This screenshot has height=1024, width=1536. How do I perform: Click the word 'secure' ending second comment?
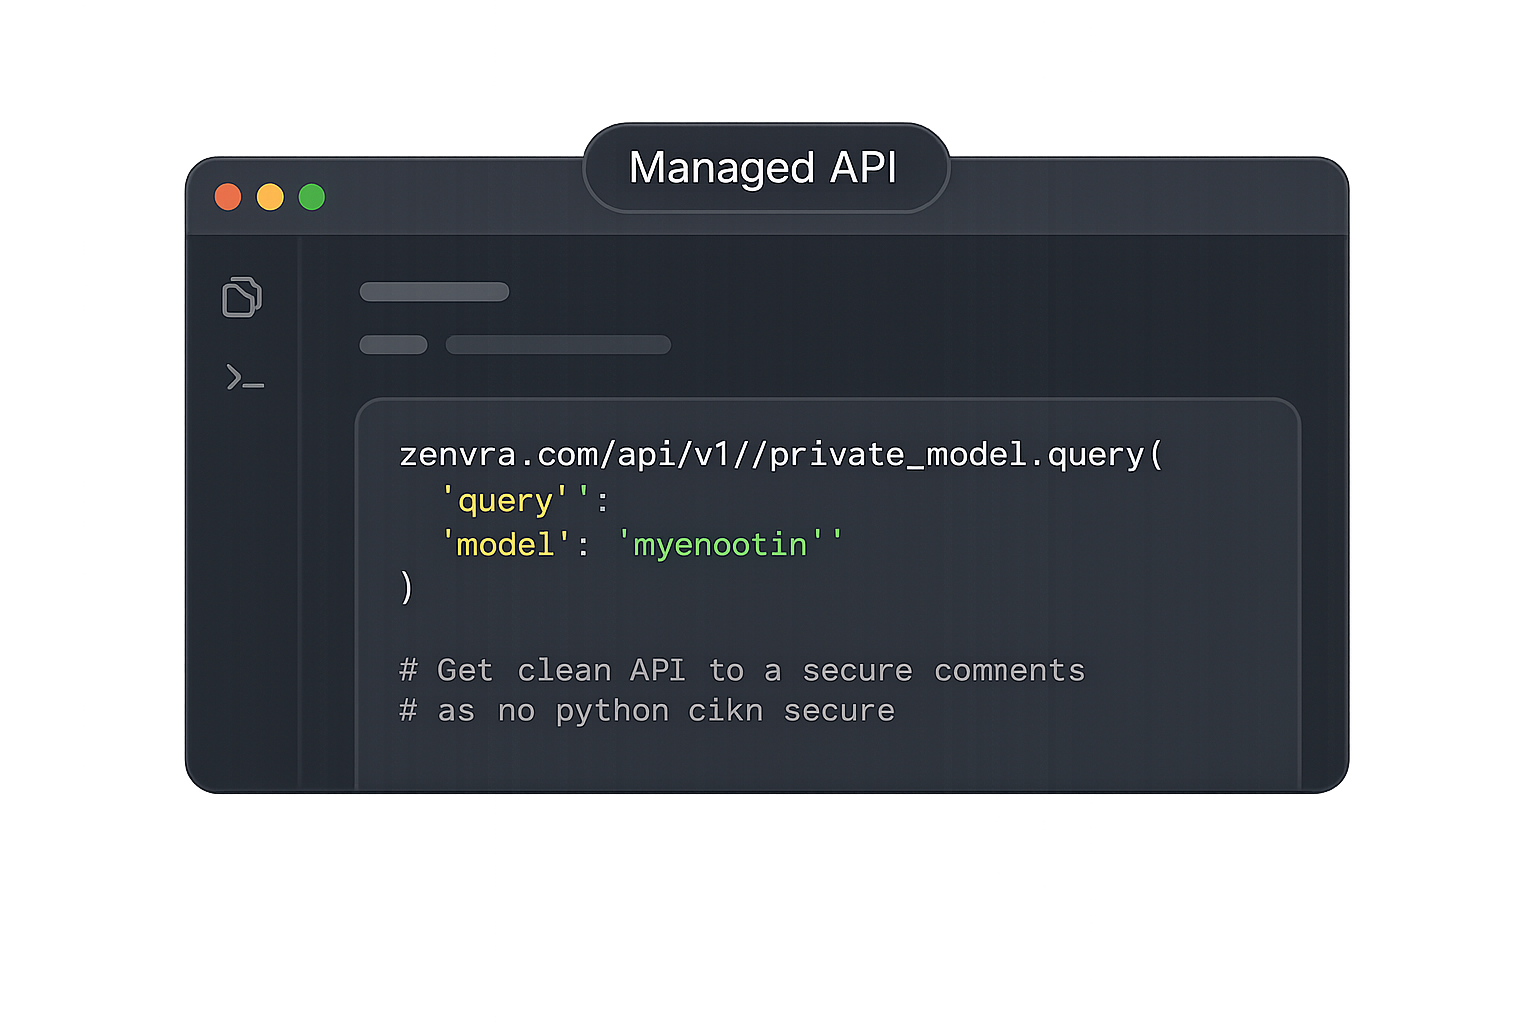[x=839, y=711]
